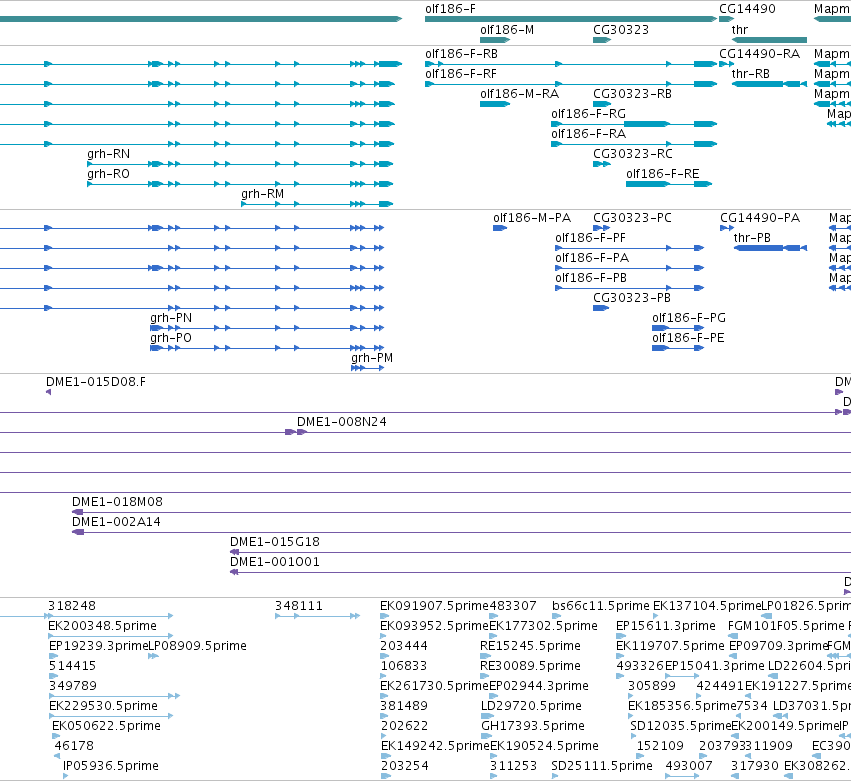Select the 348111 EST label

click(x=299, y=606)
